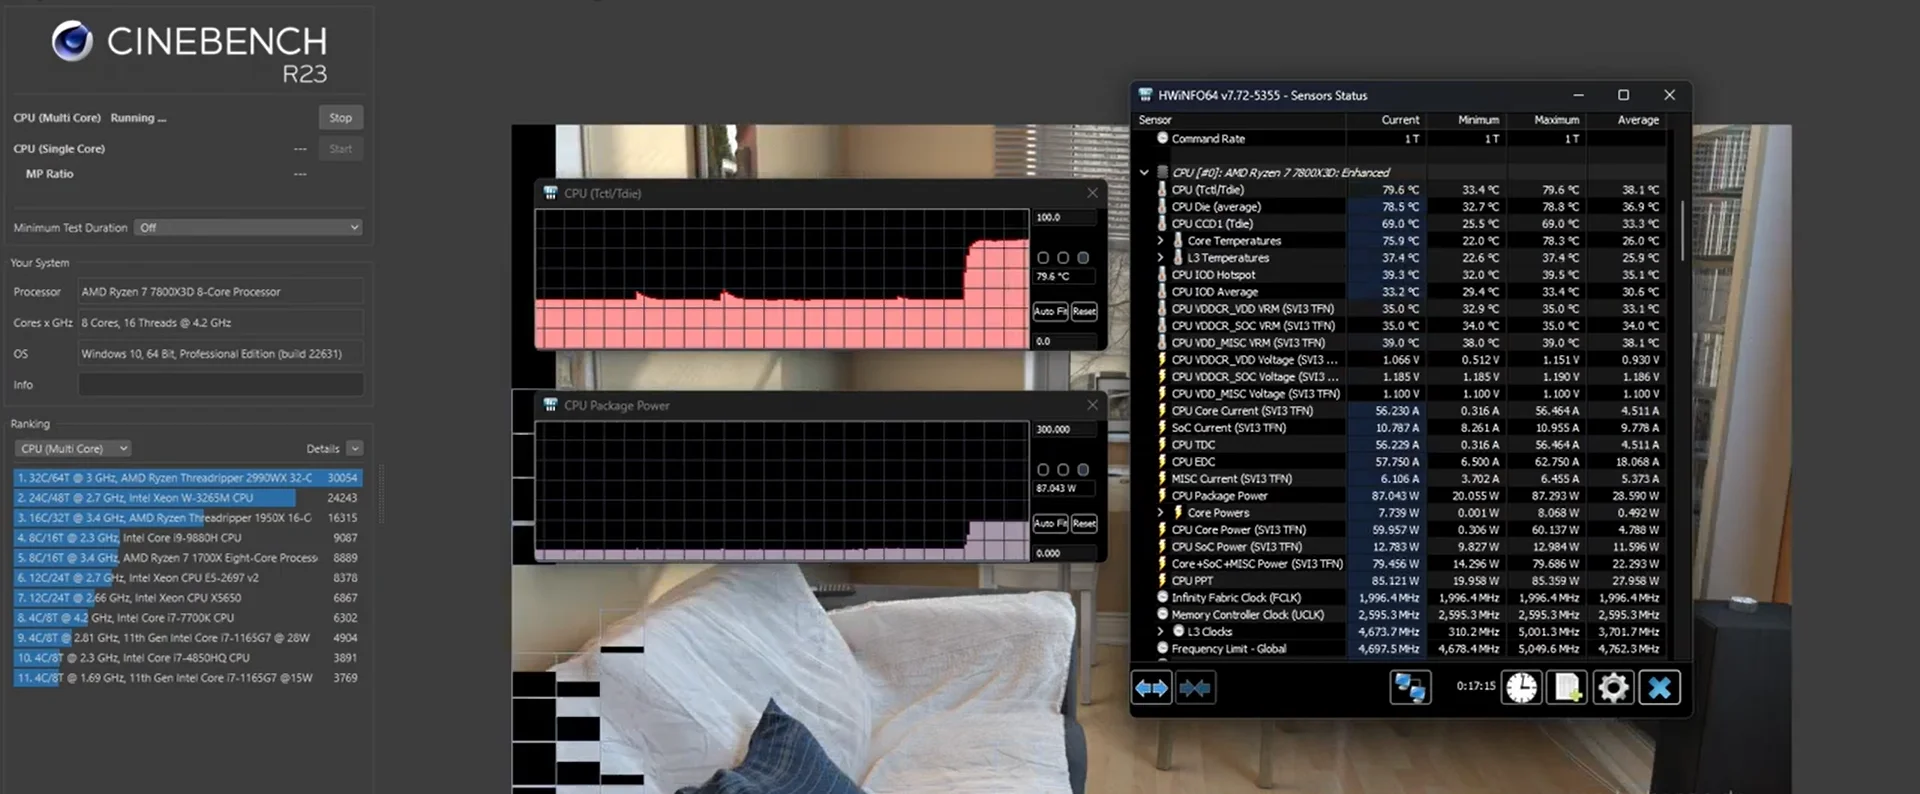Viewport: 1920px width, 794px height.
Task: Click the Start button for CPU (Single Core)
Action: click(x=341, y=149)
